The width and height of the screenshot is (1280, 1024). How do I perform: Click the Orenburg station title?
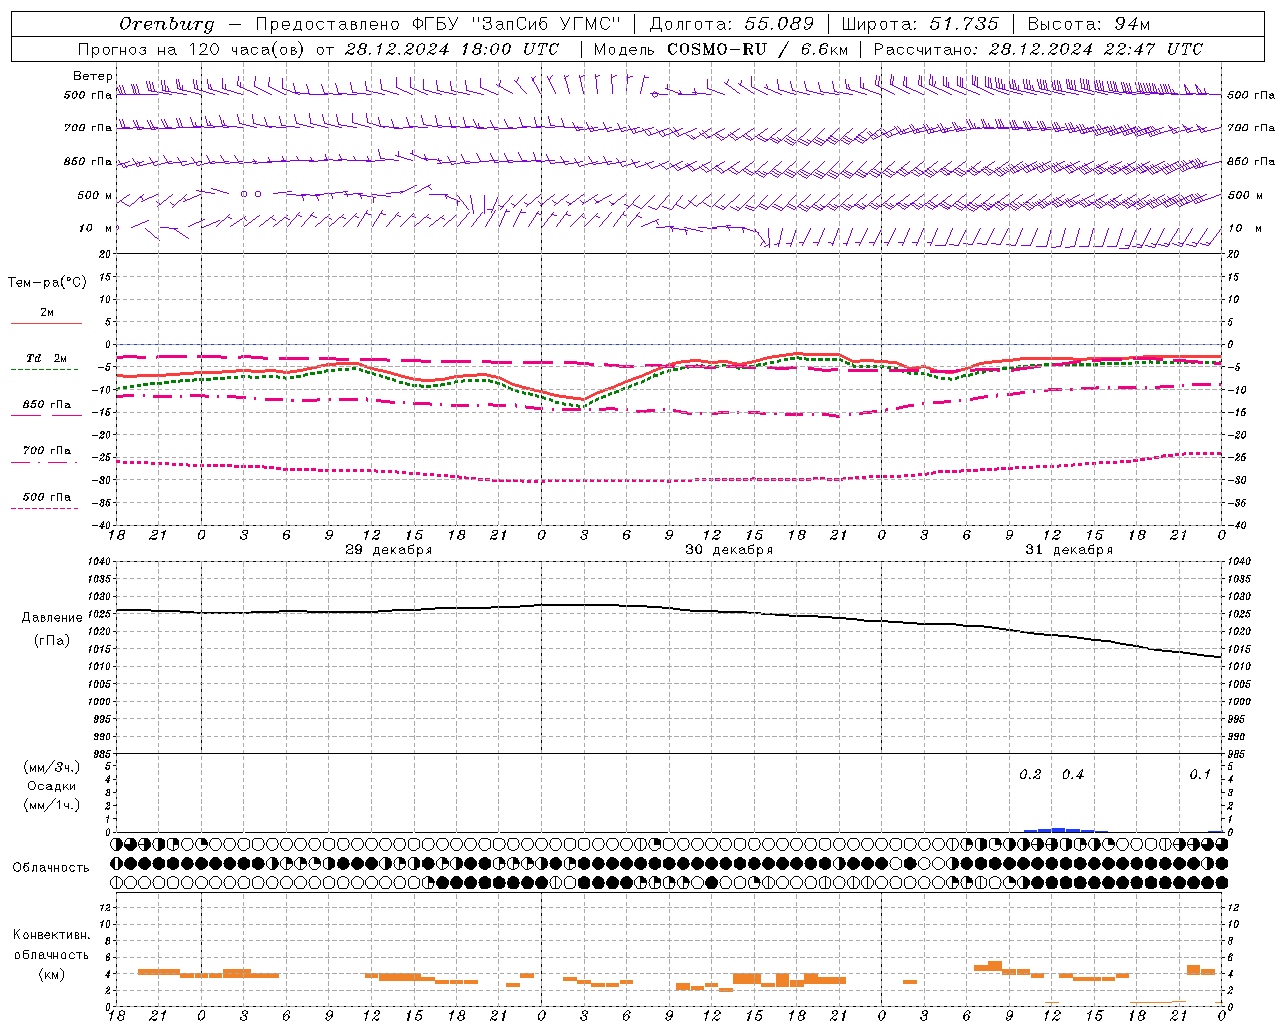coord(166,24)
